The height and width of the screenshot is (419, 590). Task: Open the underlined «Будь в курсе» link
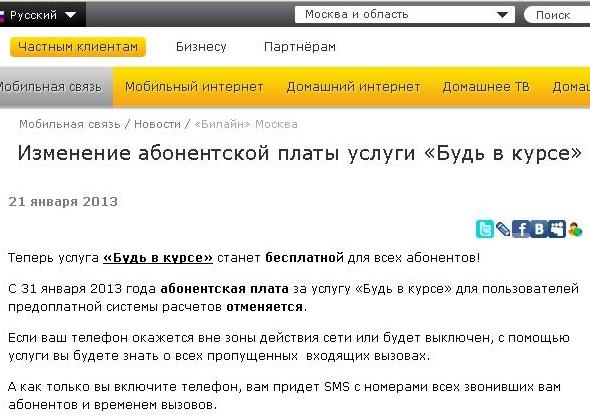pyautogui.click(x=158, y=258)
